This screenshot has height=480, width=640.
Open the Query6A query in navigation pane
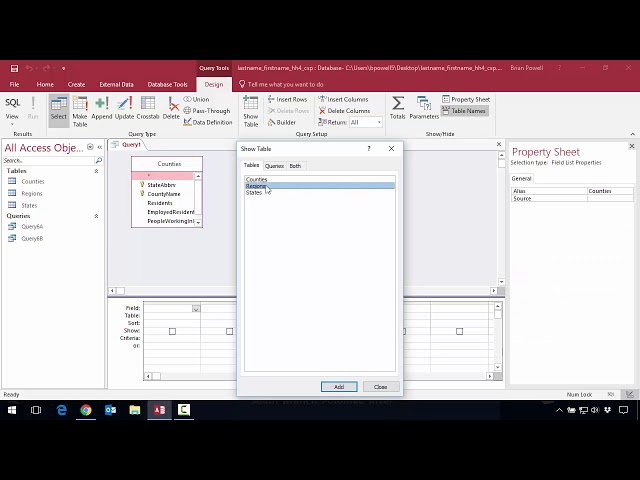coord(25,227)
